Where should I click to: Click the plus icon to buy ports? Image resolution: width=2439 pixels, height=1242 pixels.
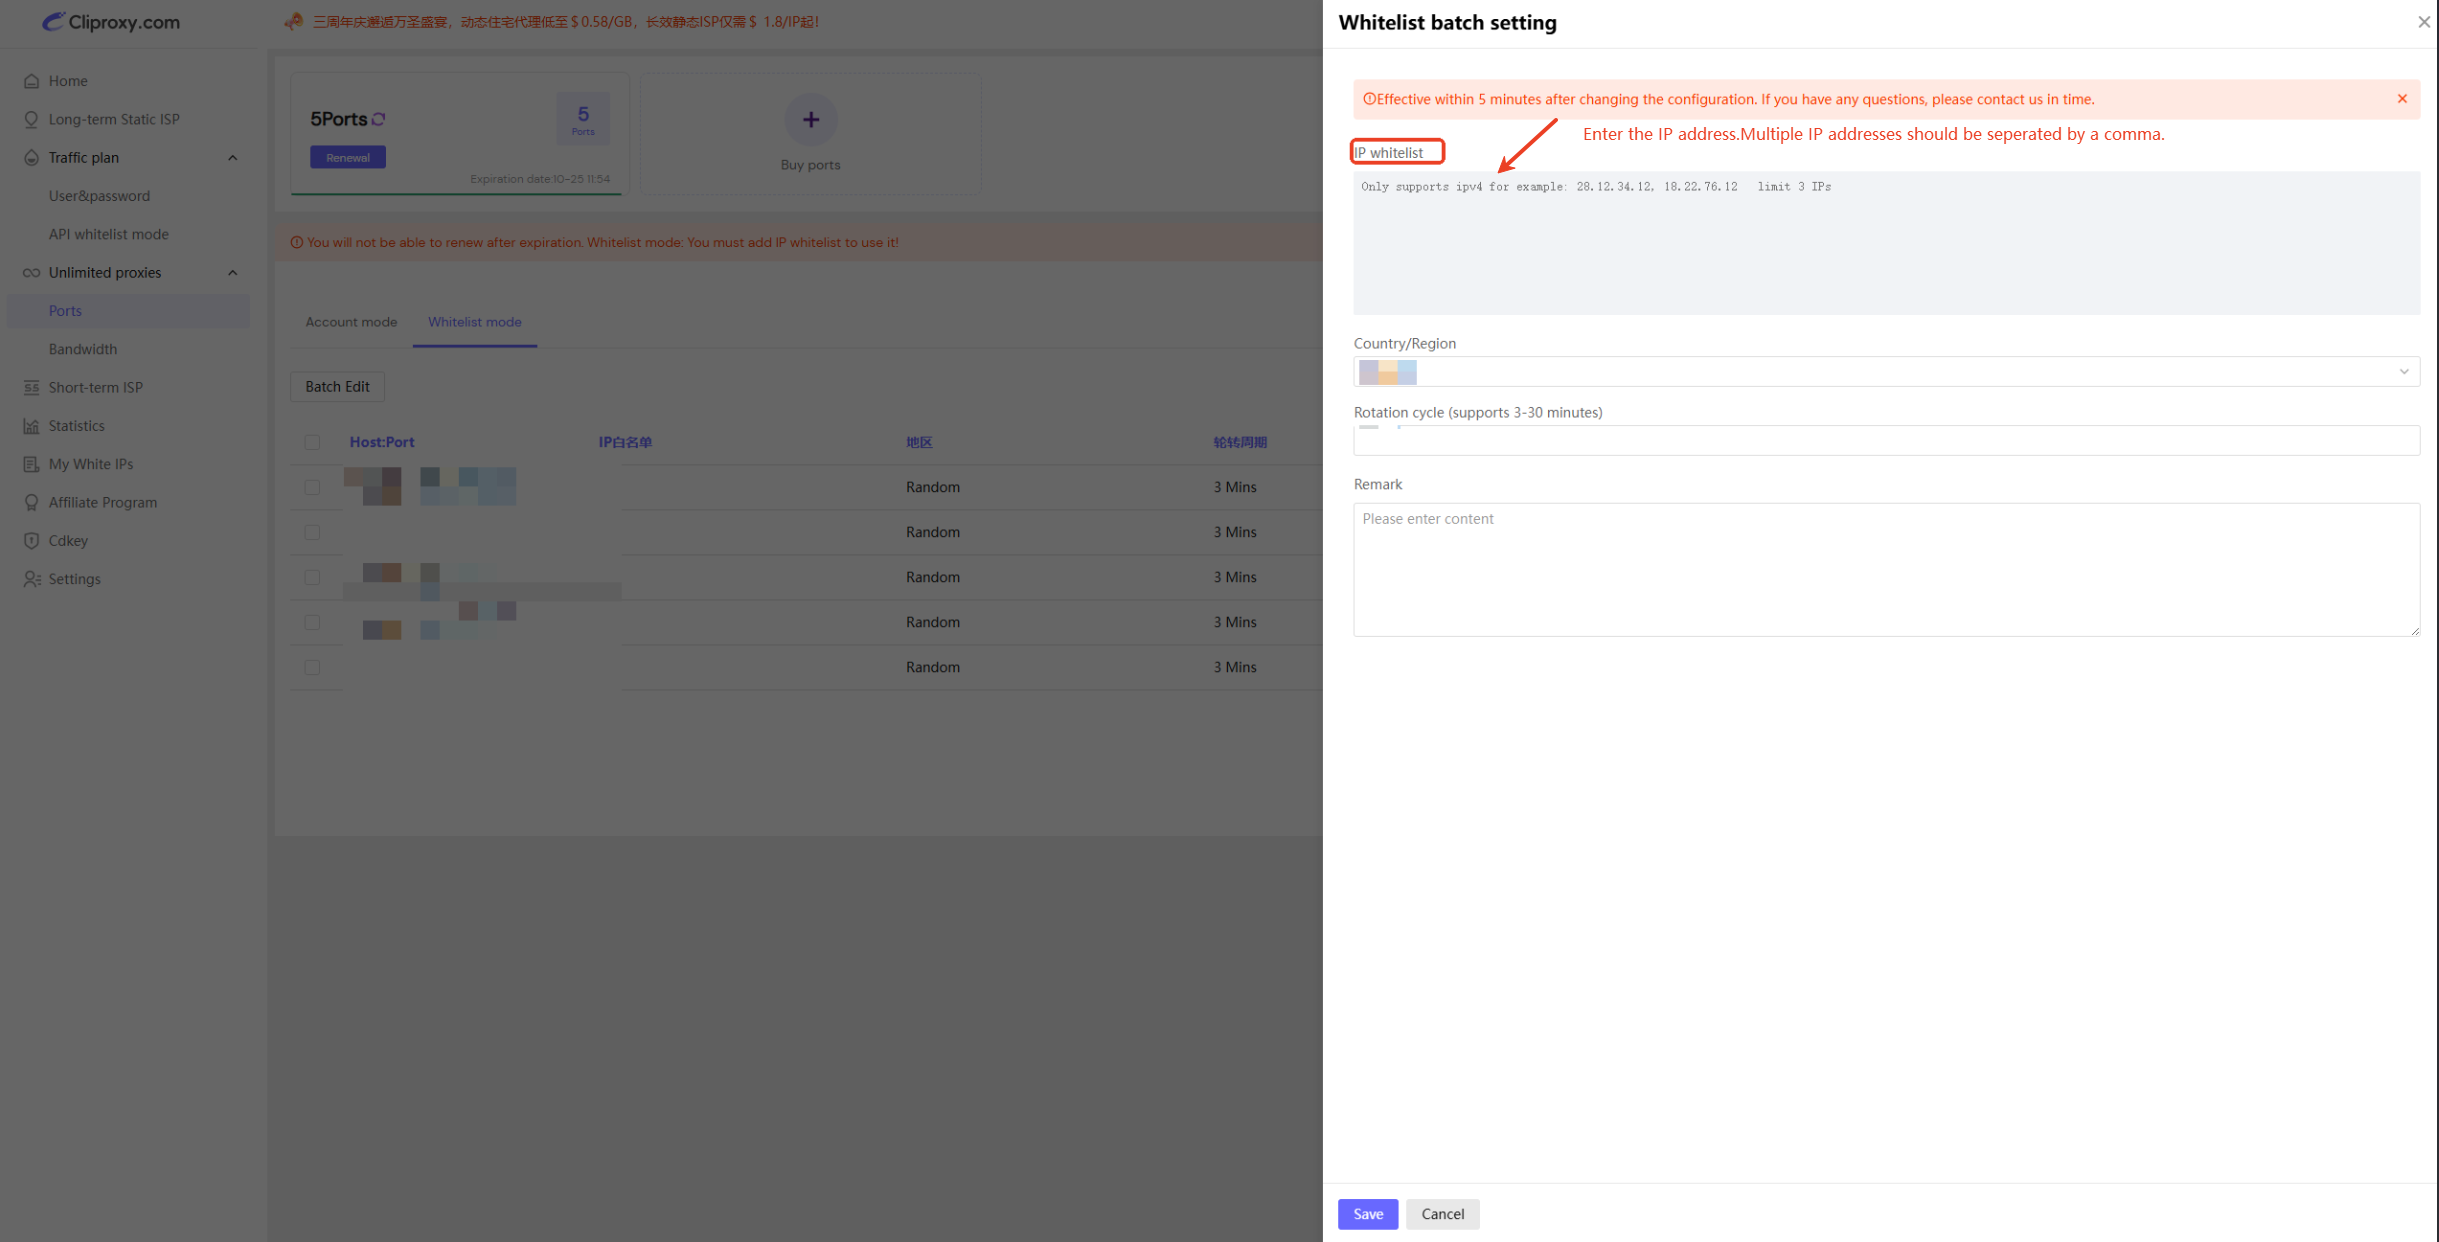pos(810,120)
